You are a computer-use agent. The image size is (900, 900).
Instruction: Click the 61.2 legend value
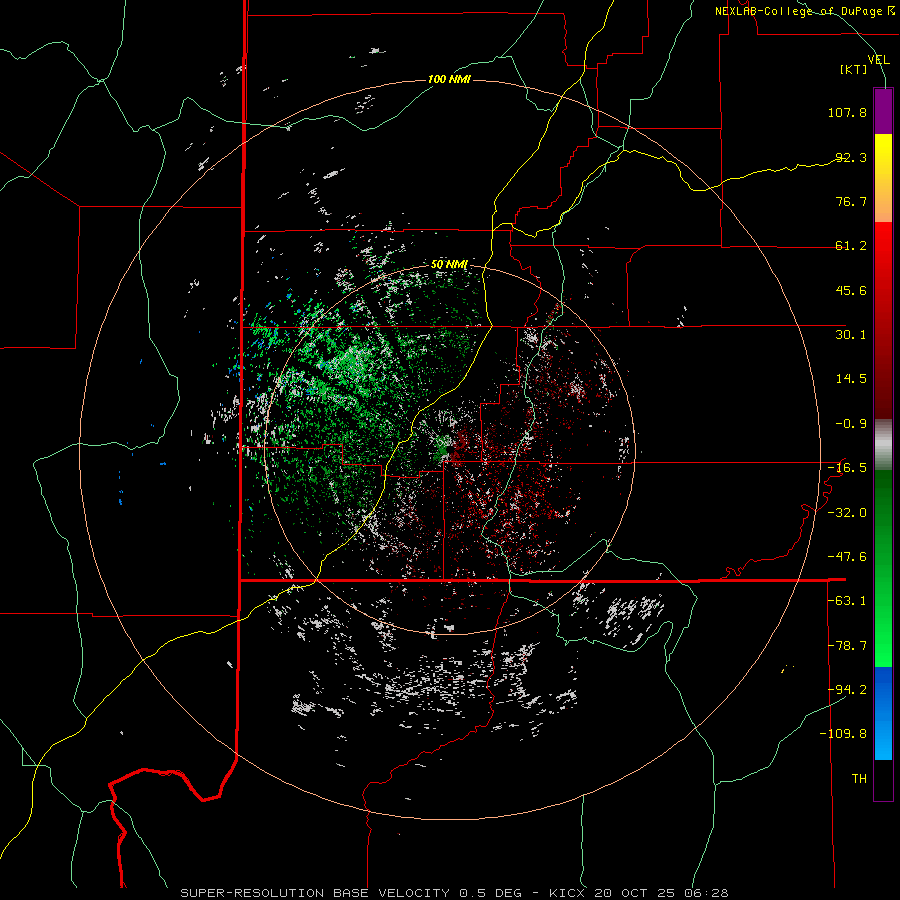pos(851,246)
